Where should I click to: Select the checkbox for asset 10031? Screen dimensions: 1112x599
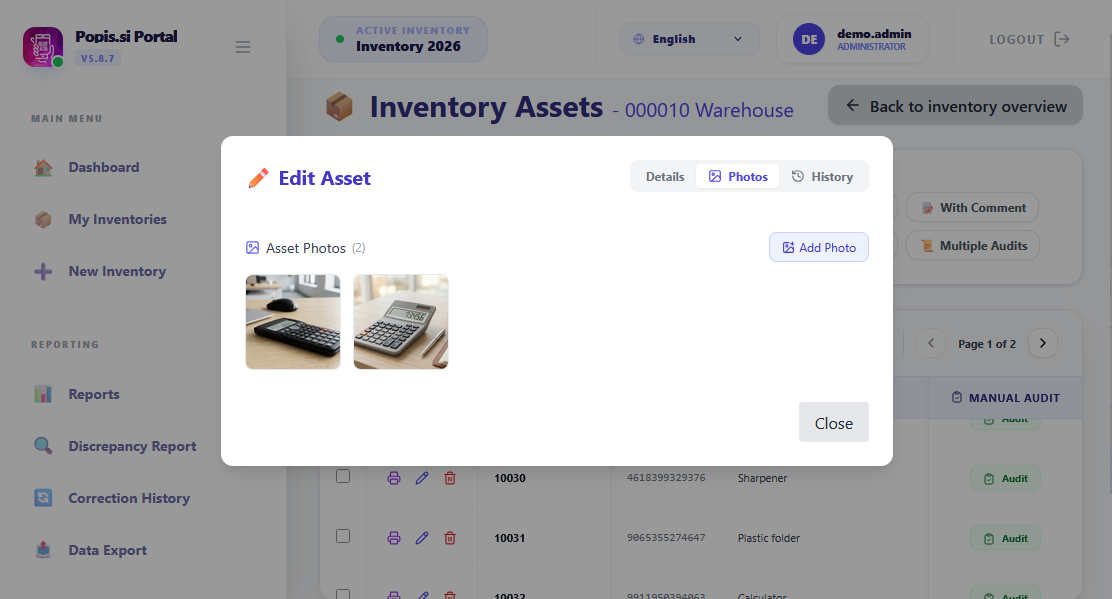(343, 536)
